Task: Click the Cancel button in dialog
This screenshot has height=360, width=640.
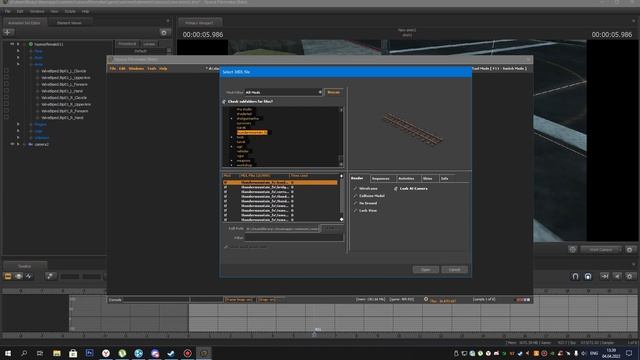Action: click(455, 270)
